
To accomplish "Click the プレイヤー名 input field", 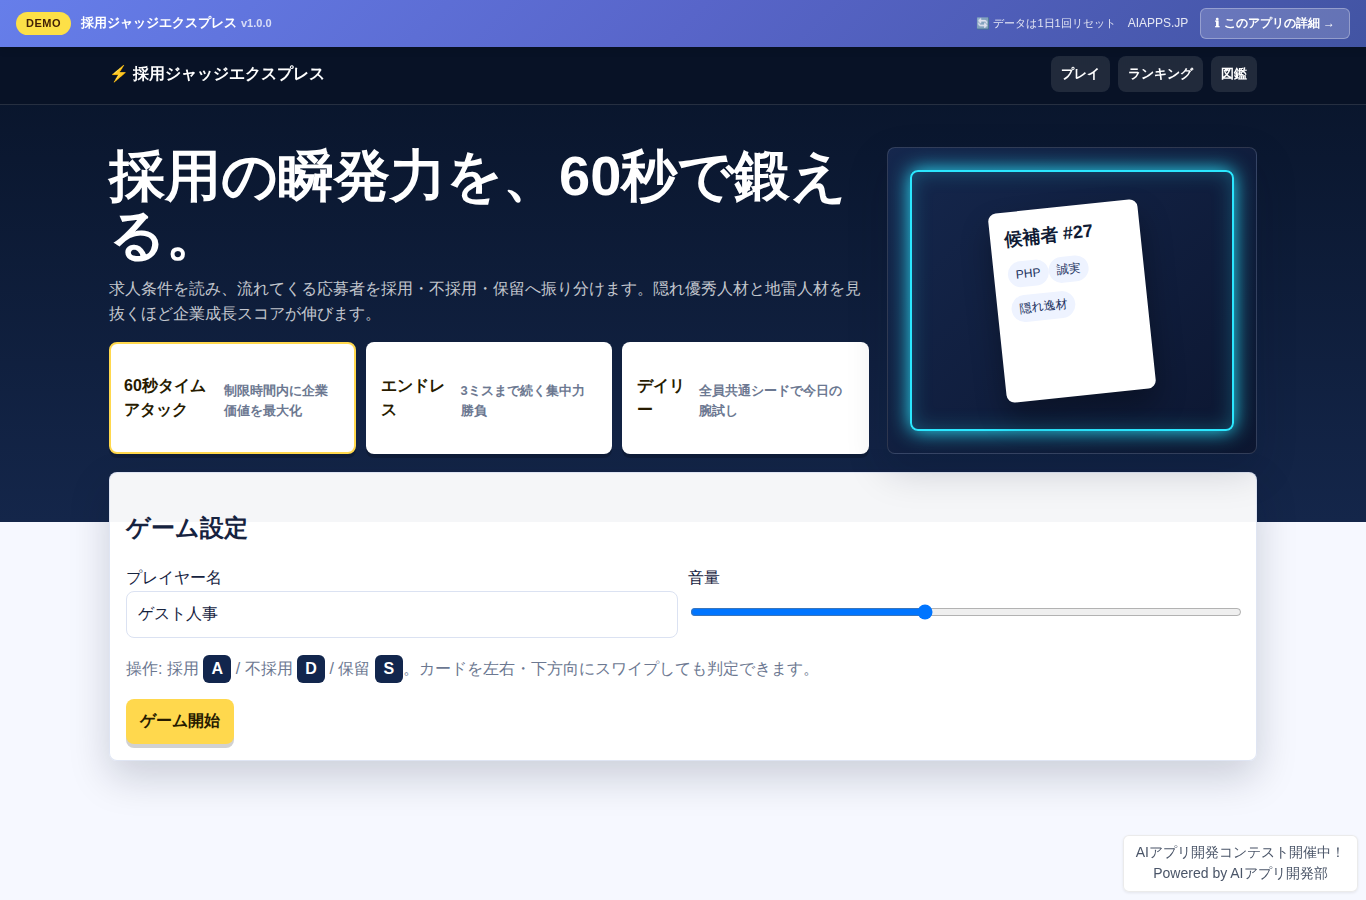I will [402, 614].
